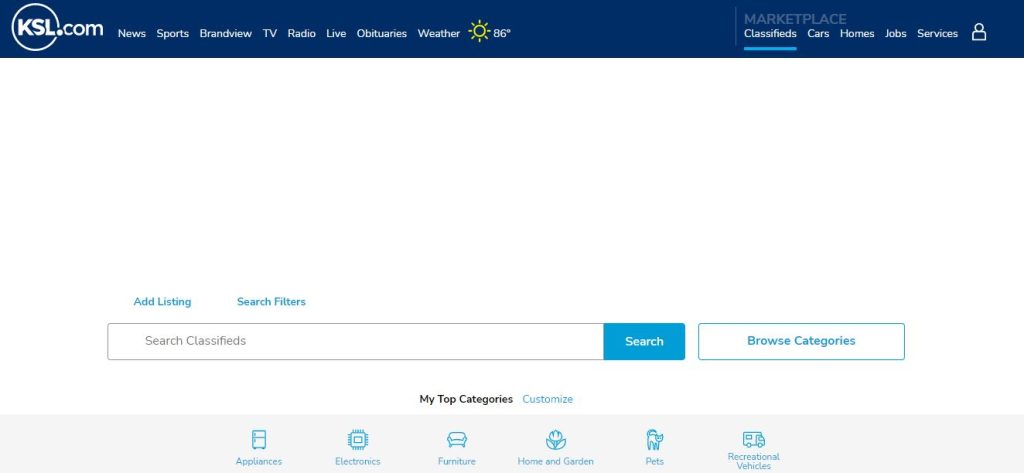Click the sun weather icon
Screen dimensions: 1024x473
(479, 31)
